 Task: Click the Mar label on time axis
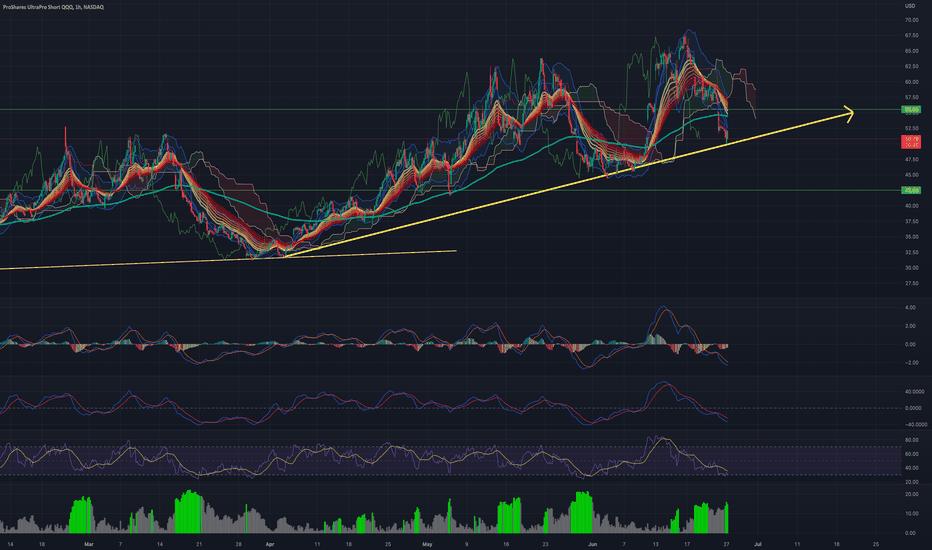pos(89,544)
